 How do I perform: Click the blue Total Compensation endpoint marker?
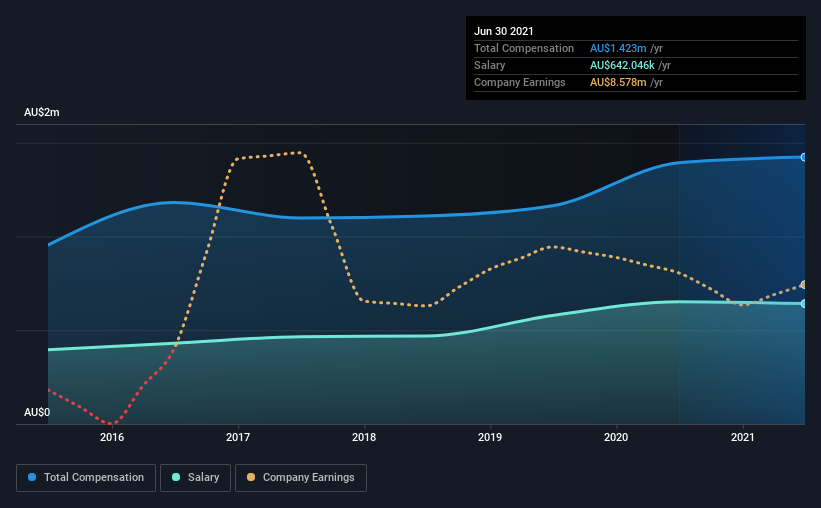[803, 157]
